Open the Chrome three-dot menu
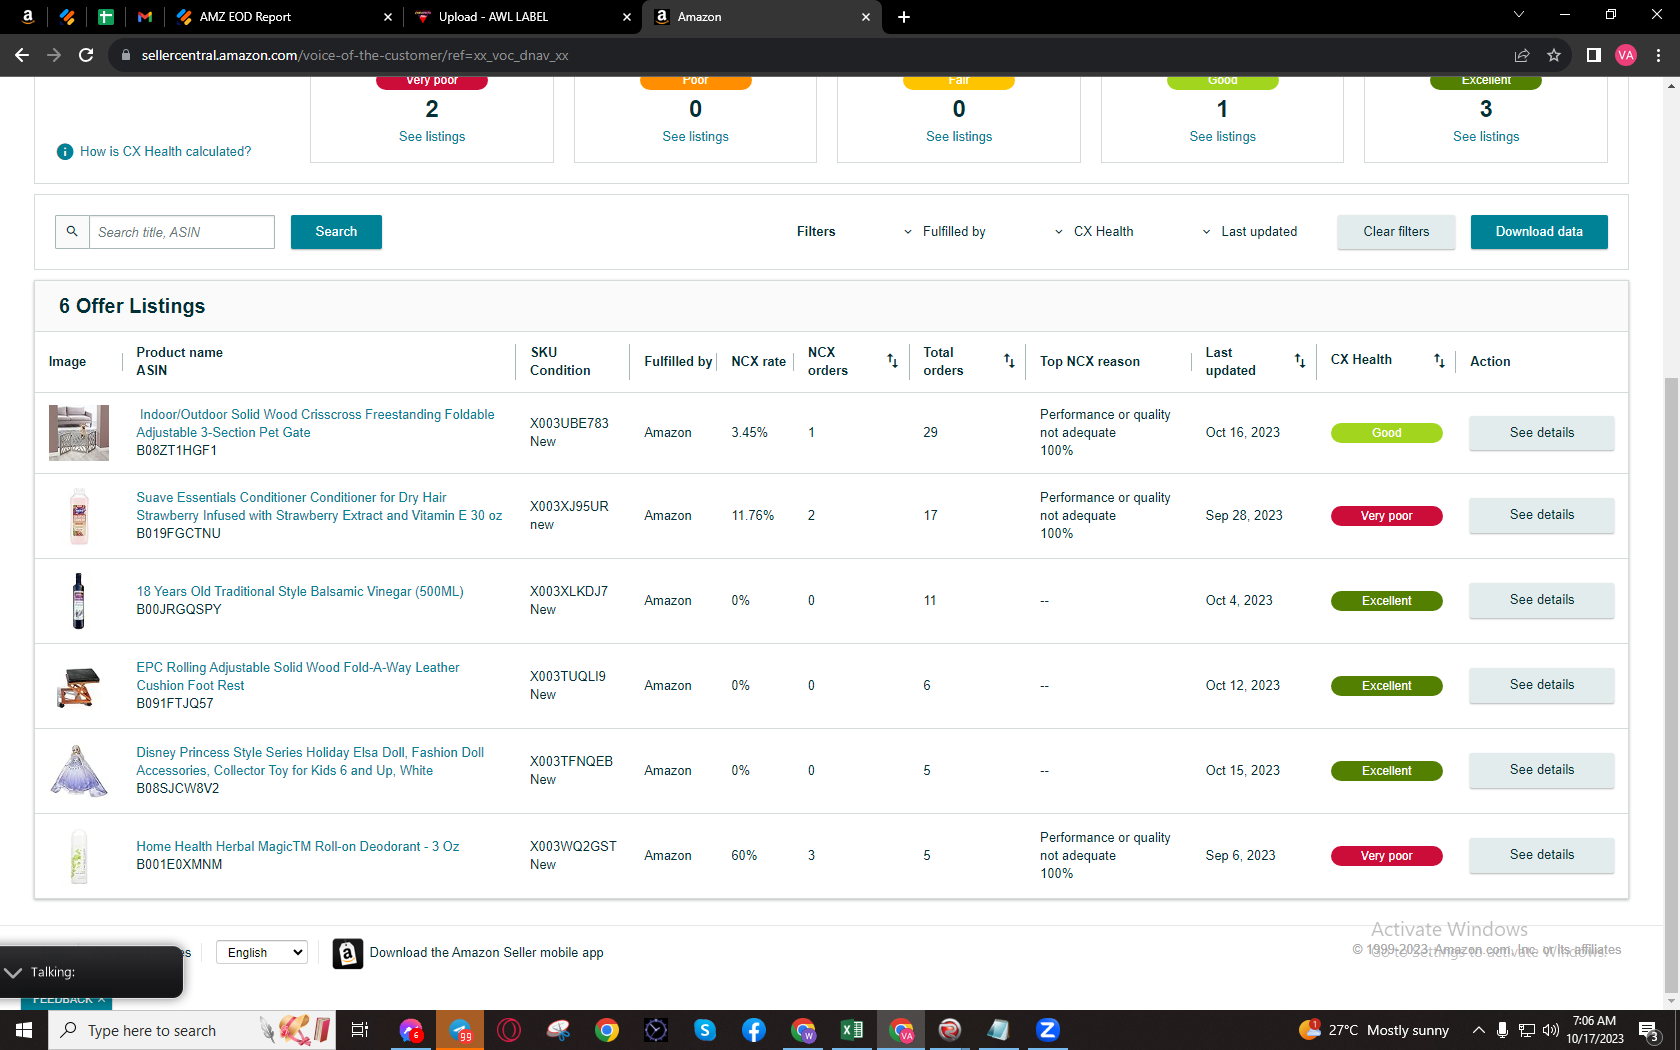The image size is (1680, 1050). [x=1658, y=55]
